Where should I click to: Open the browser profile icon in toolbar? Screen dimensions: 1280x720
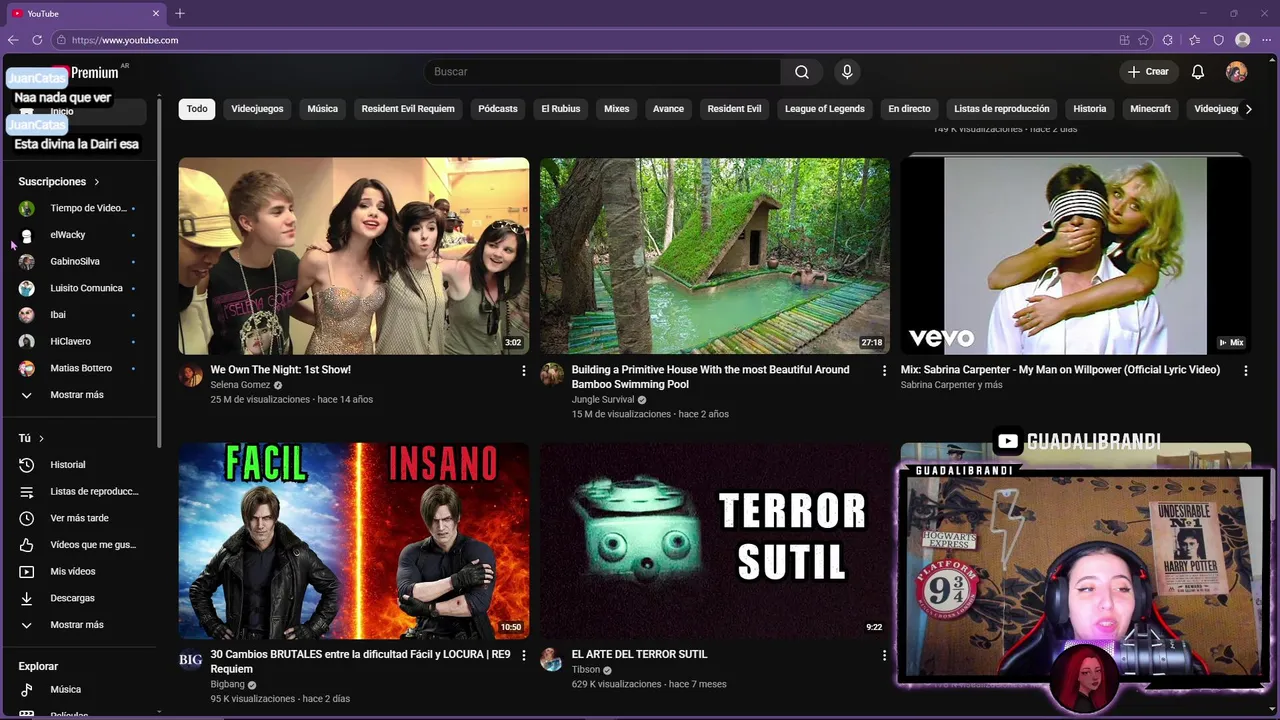(1243, 40)
